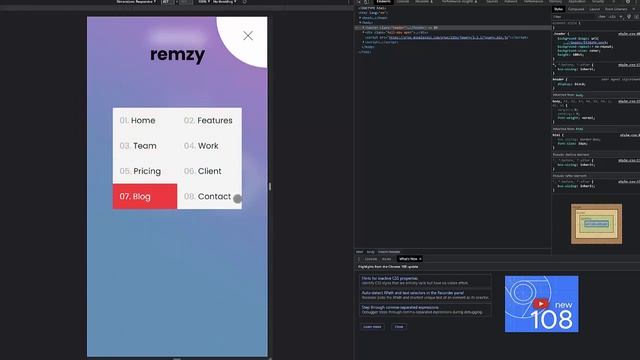Open the Contact menu item
This screenshot has width=640, height=360.
209,196
